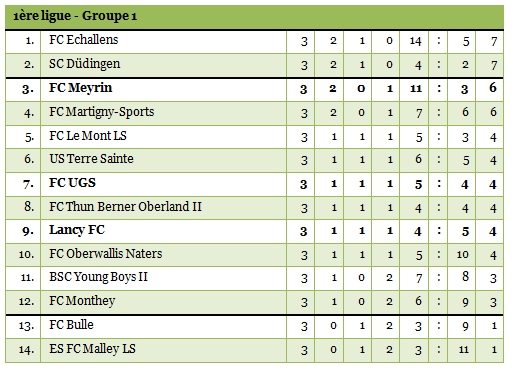Viewport: 512px width, 373px height.
Task: Select the FC Echallens team name
Action: (x=84, y=40)
